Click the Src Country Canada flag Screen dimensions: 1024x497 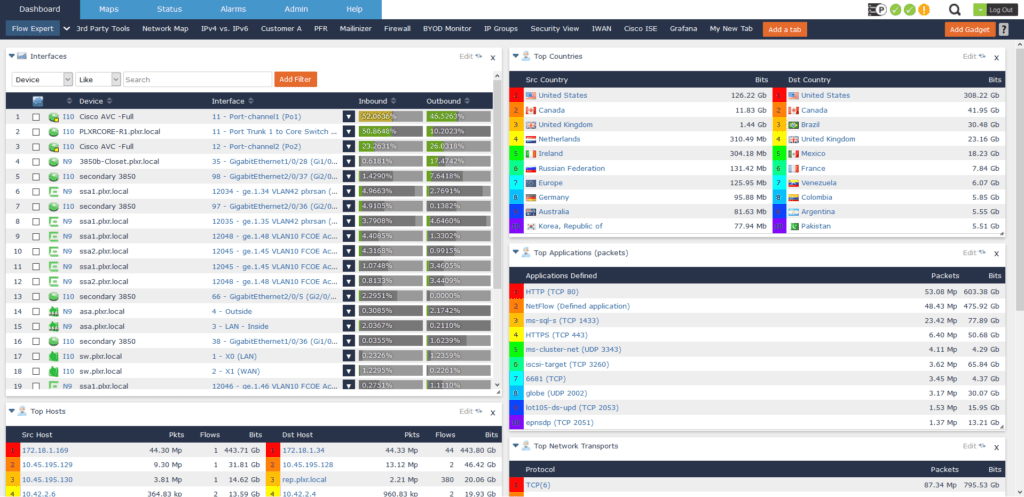pyautogui.click(x=530, y=110)
